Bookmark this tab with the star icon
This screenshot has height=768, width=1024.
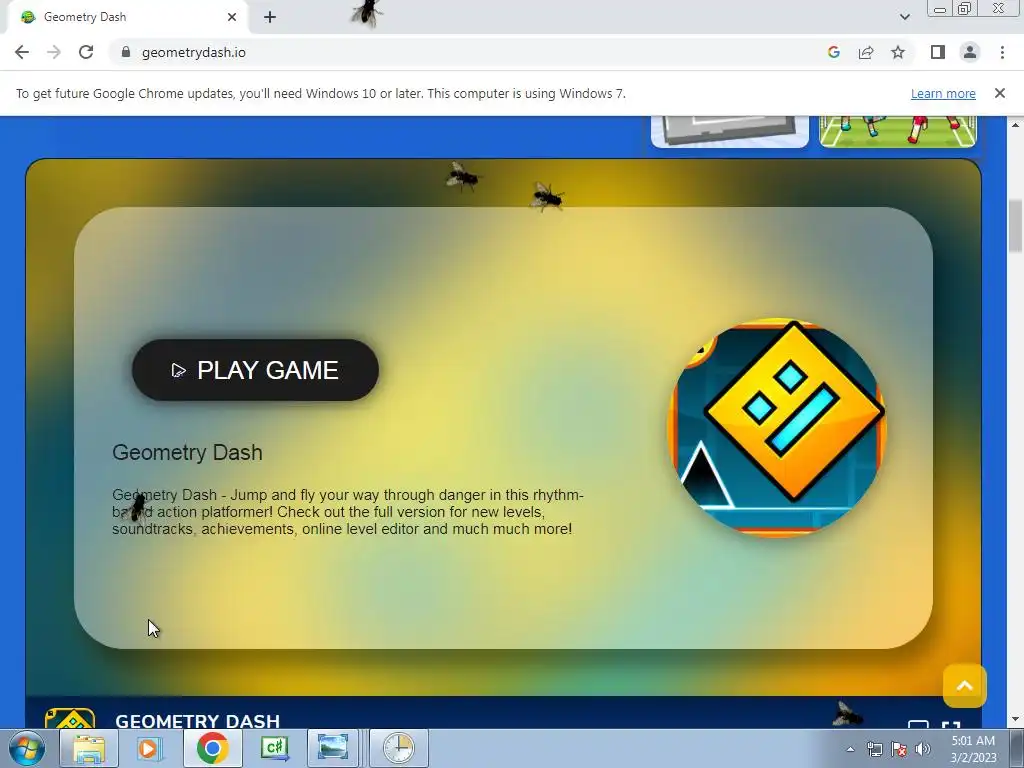(898, 52)
